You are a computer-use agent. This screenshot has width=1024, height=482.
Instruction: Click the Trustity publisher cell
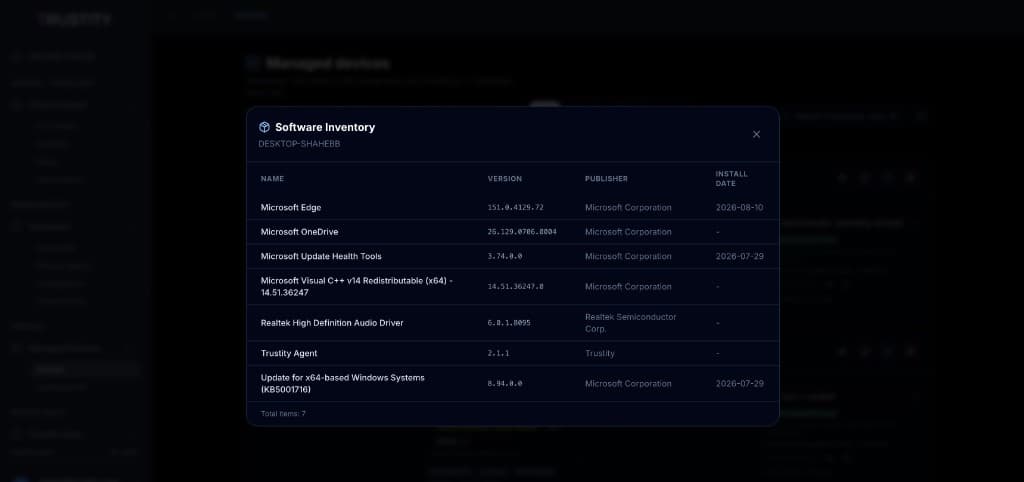point(600,353)
